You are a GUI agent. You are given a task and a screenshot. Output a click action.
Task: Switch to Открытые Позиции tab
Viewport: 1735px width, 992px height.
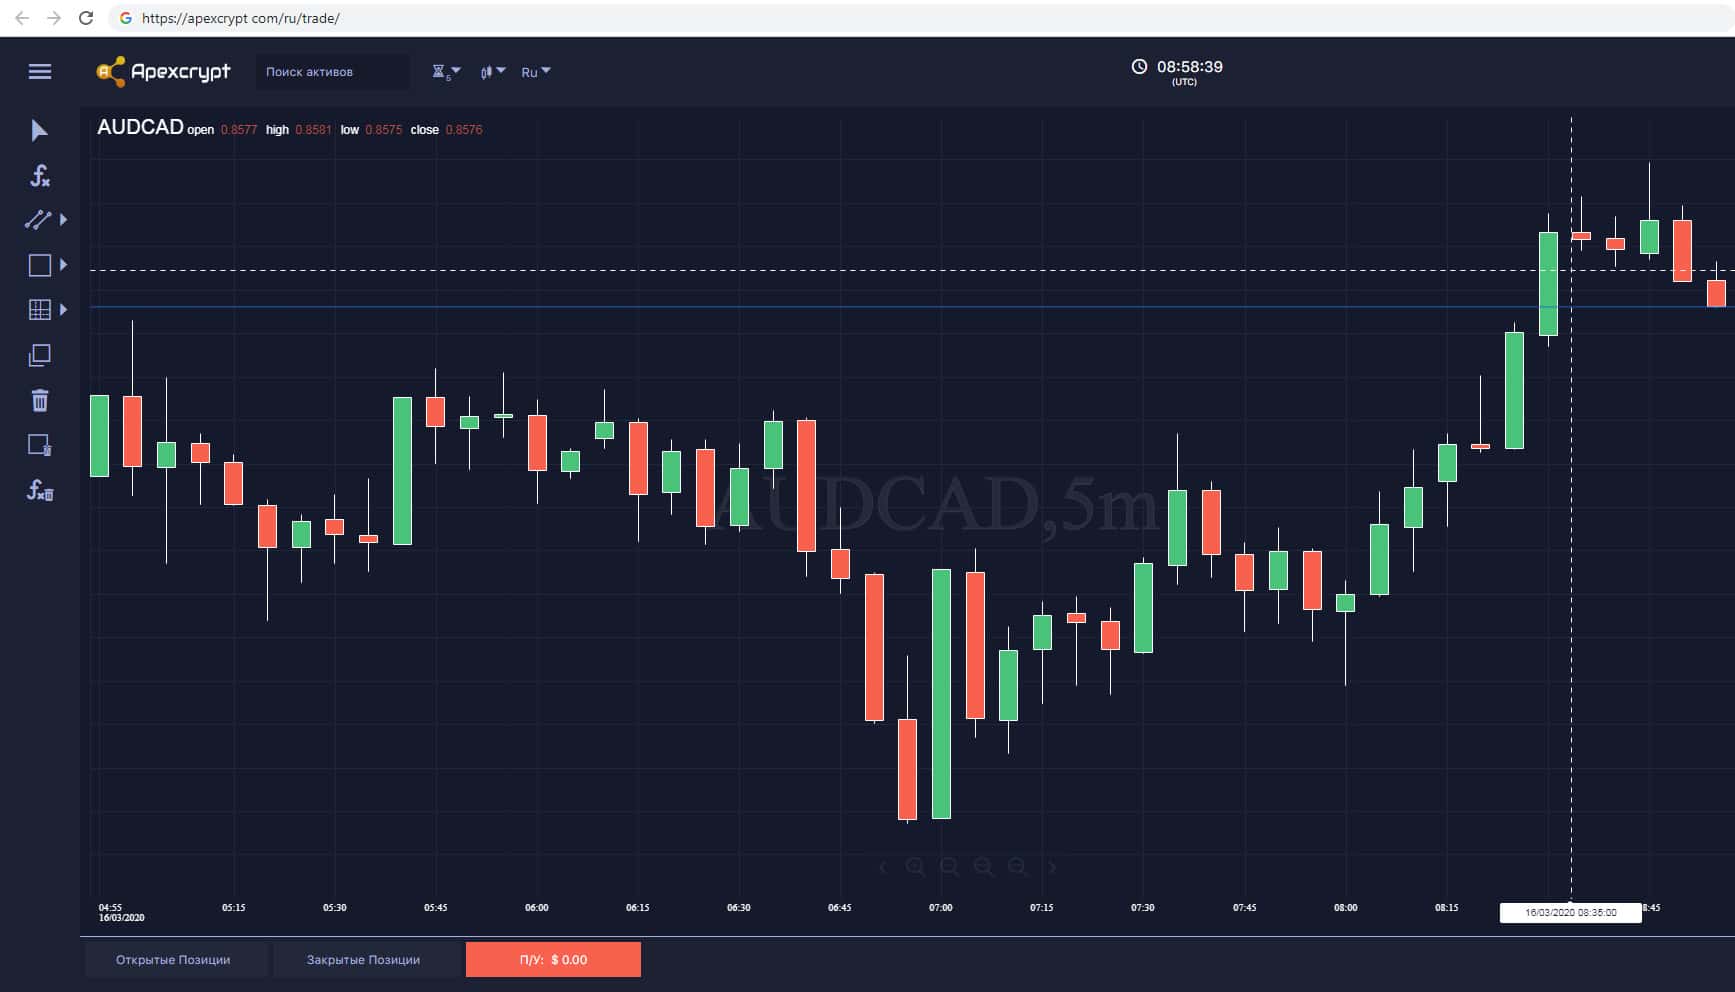point(173,960)
